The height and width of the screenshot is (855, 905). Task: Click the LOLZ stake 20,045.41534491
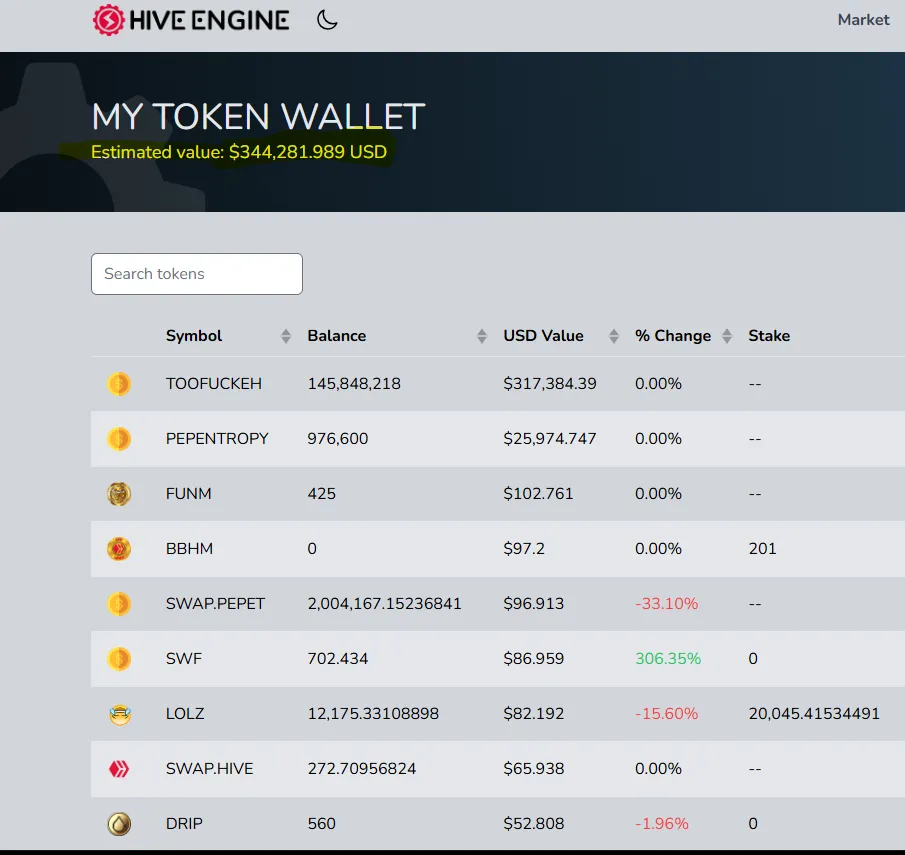tap(814, 714)
